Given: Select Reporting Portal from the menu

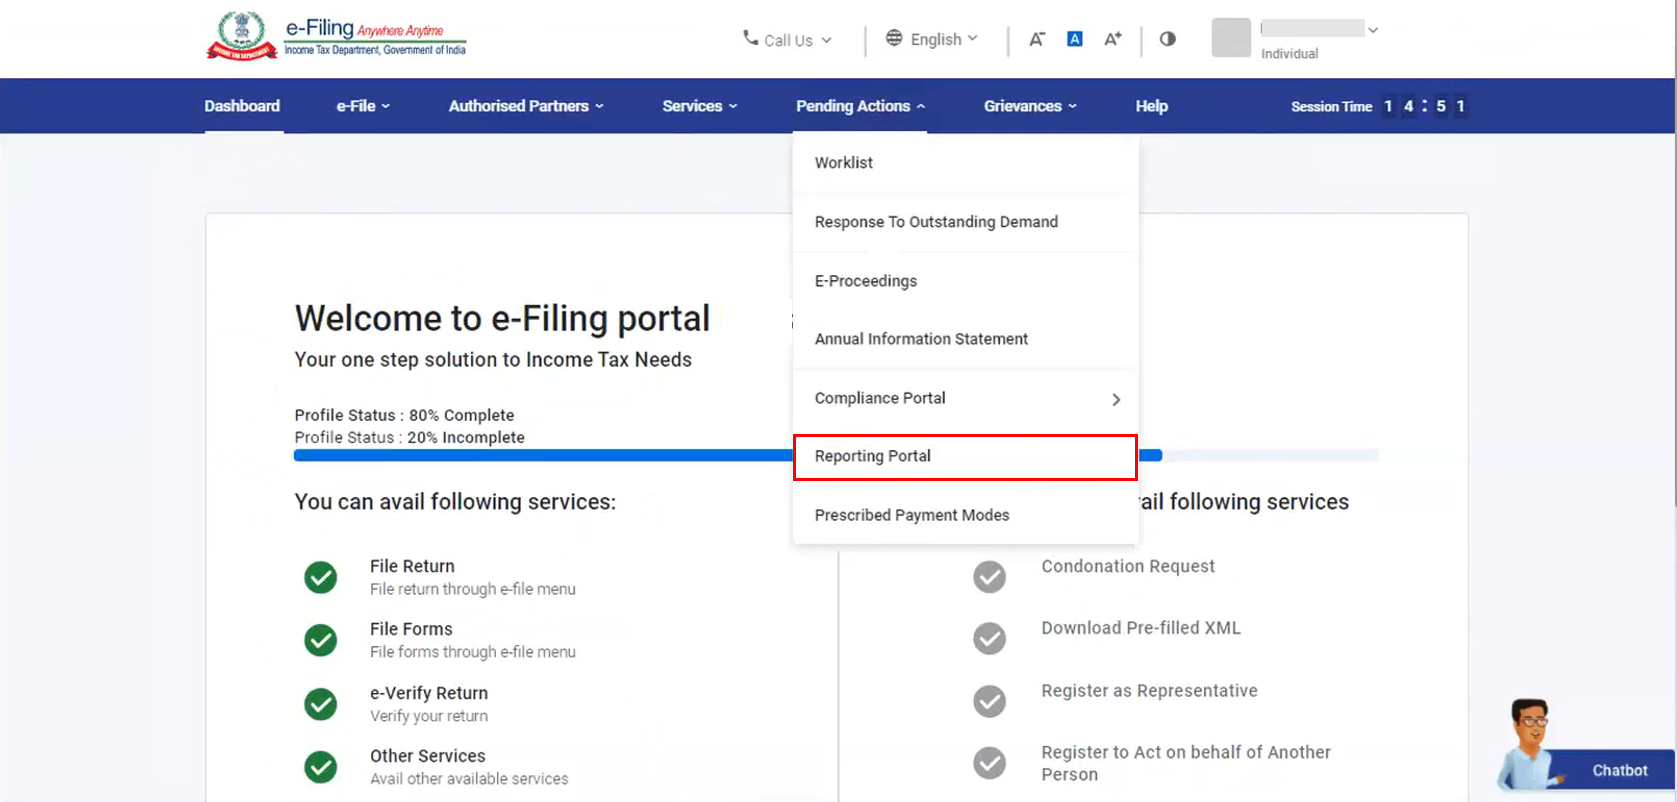Looking at the screenshot, I should [x=872, y=456].
